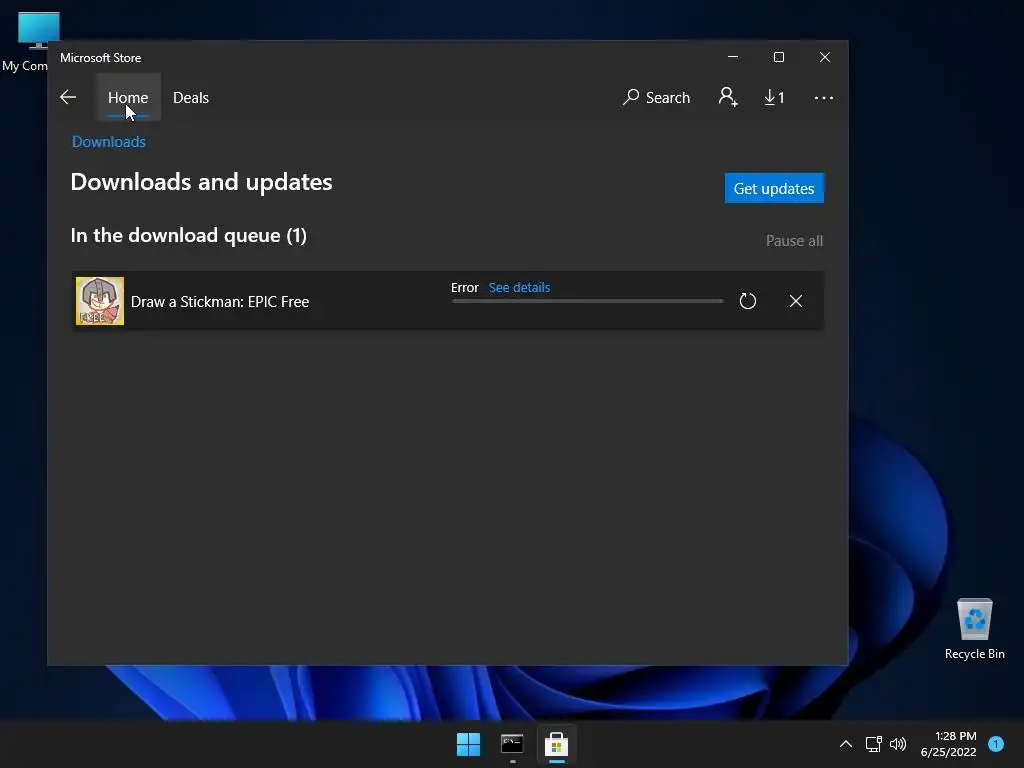Retry the Draw a Stickman download
The image size is (1024, 768).
pyautogui.click(x=748, y=301)
